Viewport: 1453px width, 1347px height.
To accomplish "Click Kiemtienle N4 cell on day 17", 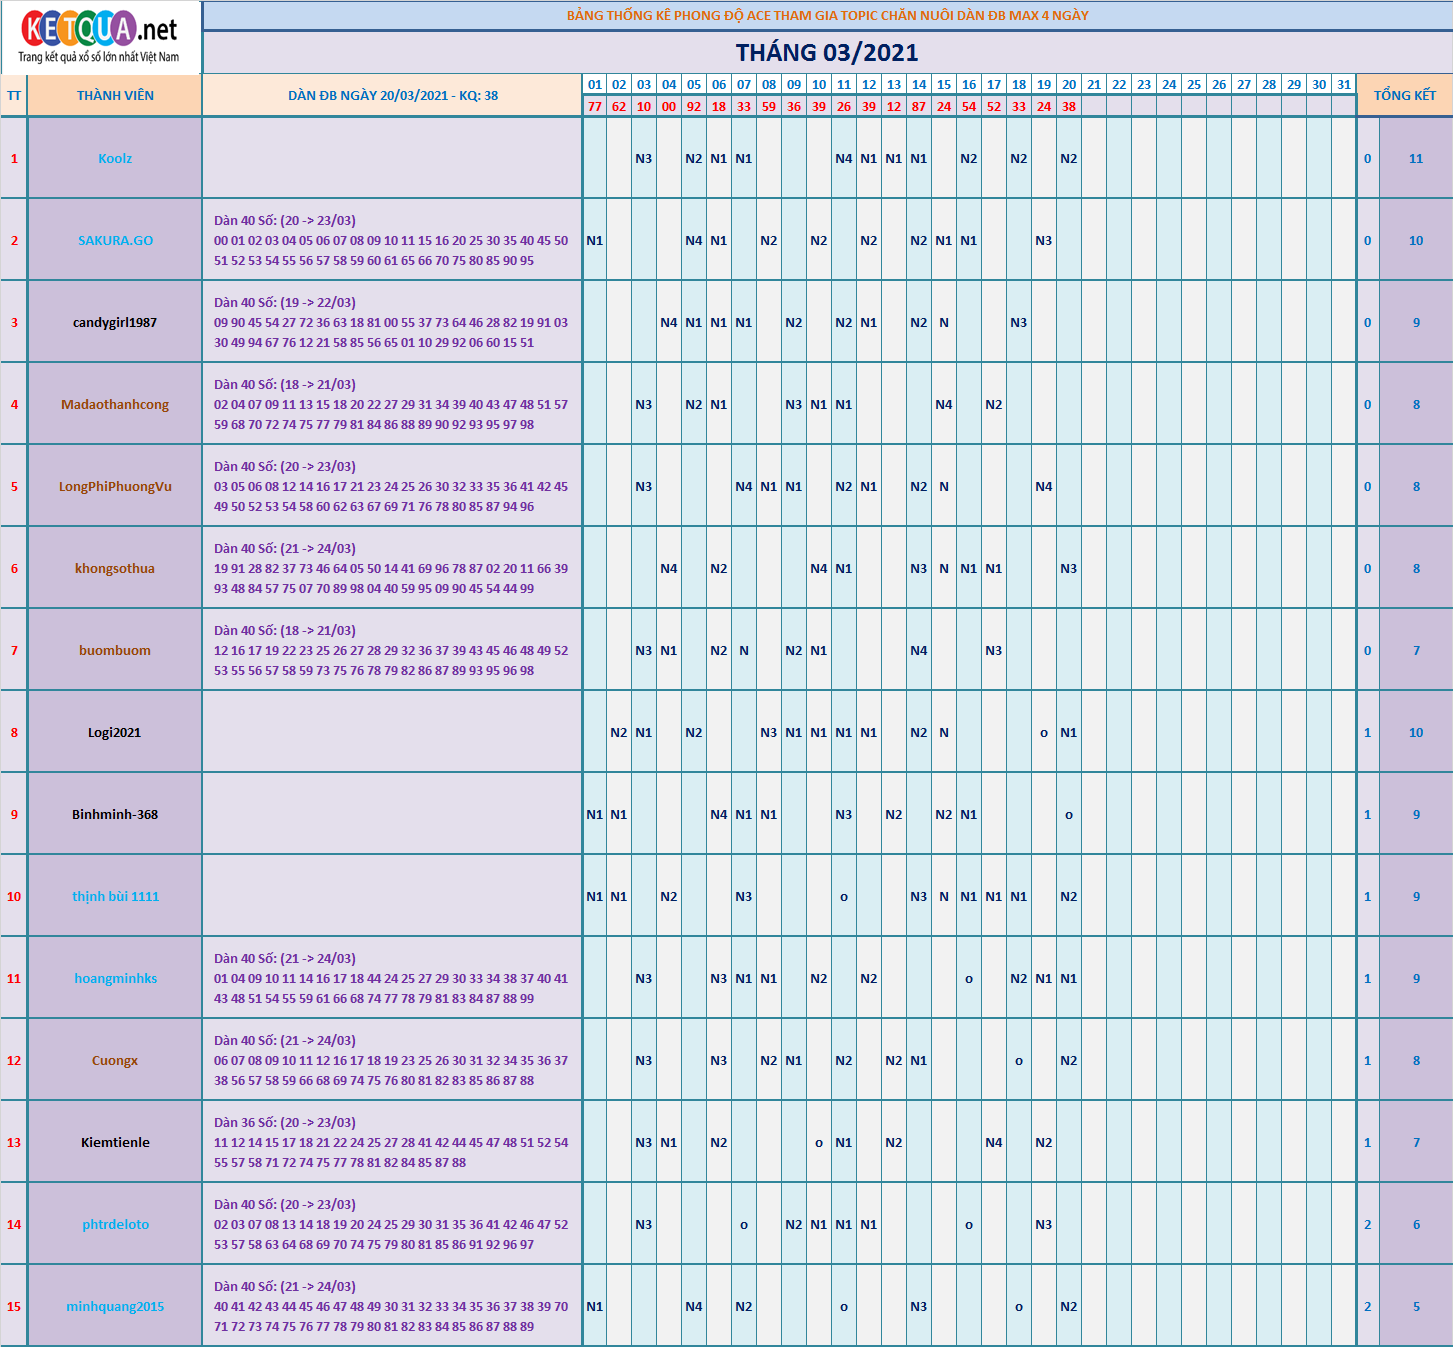I will click(994, 1142).
